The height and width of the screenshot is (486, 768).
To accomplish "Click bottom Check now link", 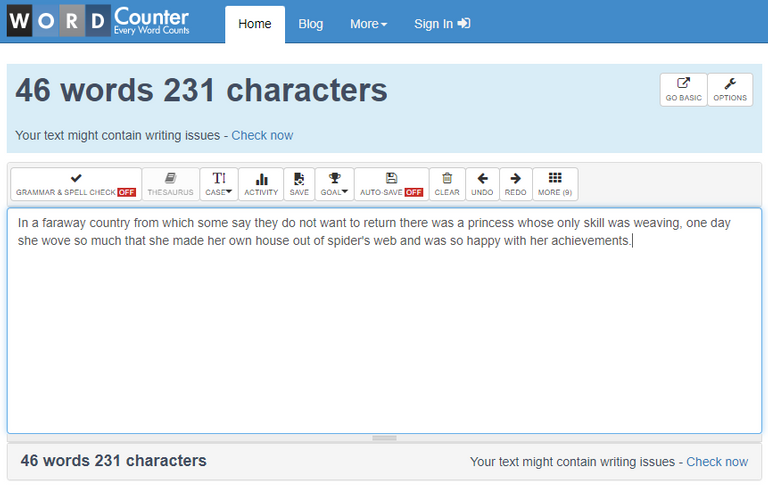I will click(x=717, y=462).
